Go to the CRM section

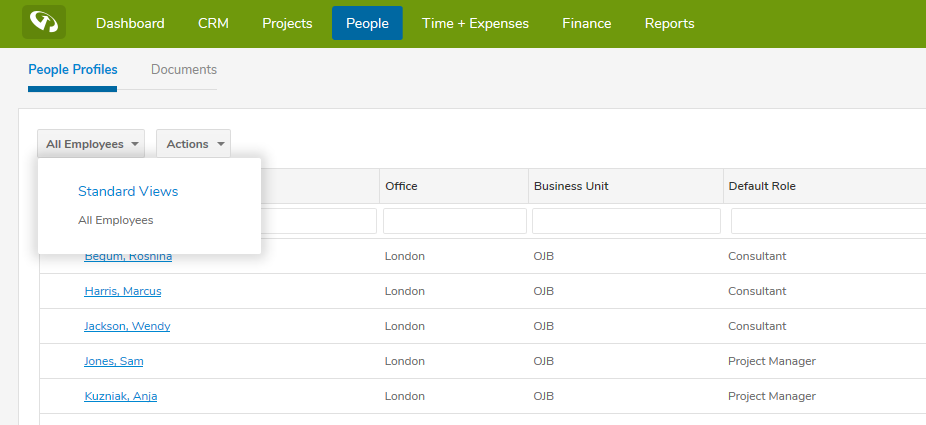click(x=213, y=23)
